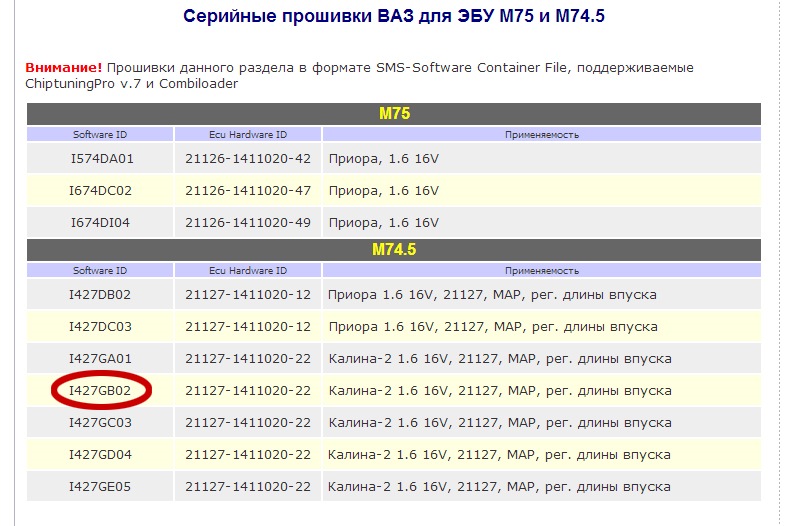Click the applicability text in the I674DI04 row
This screenshot has width=788, height=526.
click(x=383, y=223)
